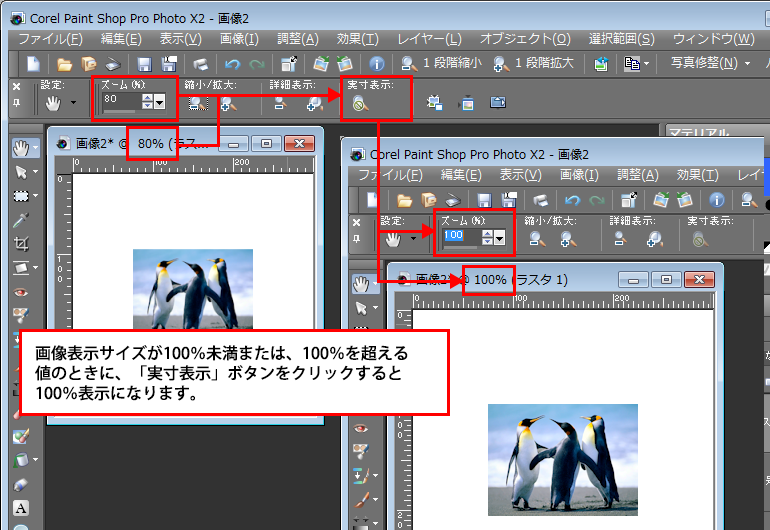Click 拡大 zoom-in magnifier in back window options
This screenshot has height=530, width=770.
click(x=228, y=103)
